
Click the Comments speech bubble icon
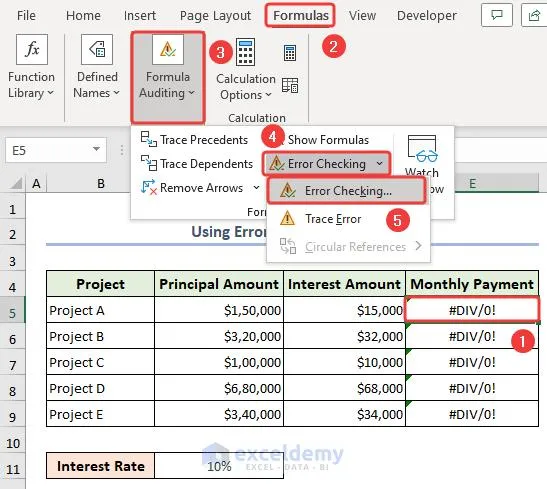[x=497, y=15]
